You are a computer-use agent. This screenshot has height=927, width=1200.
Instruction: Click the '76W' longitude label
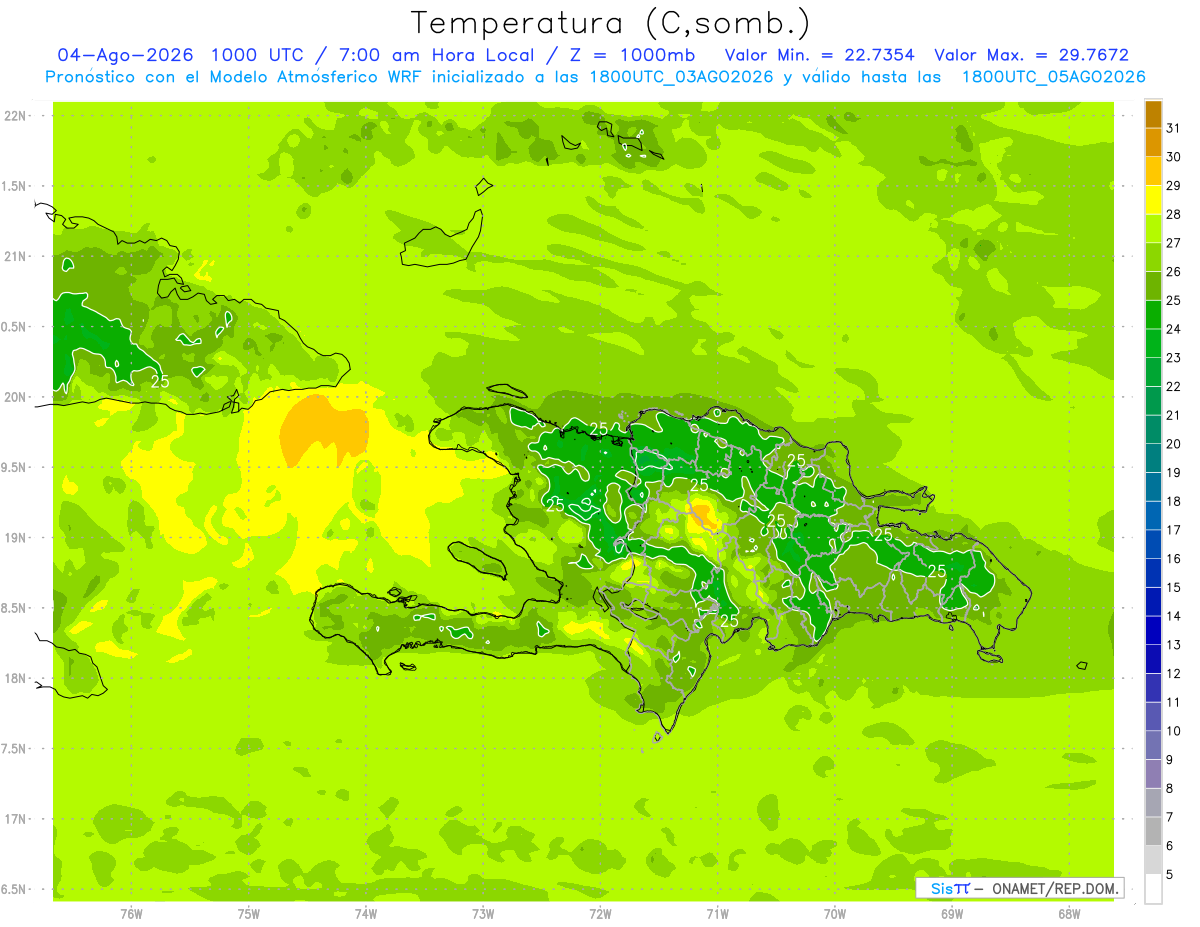click(x=131, y=914)
